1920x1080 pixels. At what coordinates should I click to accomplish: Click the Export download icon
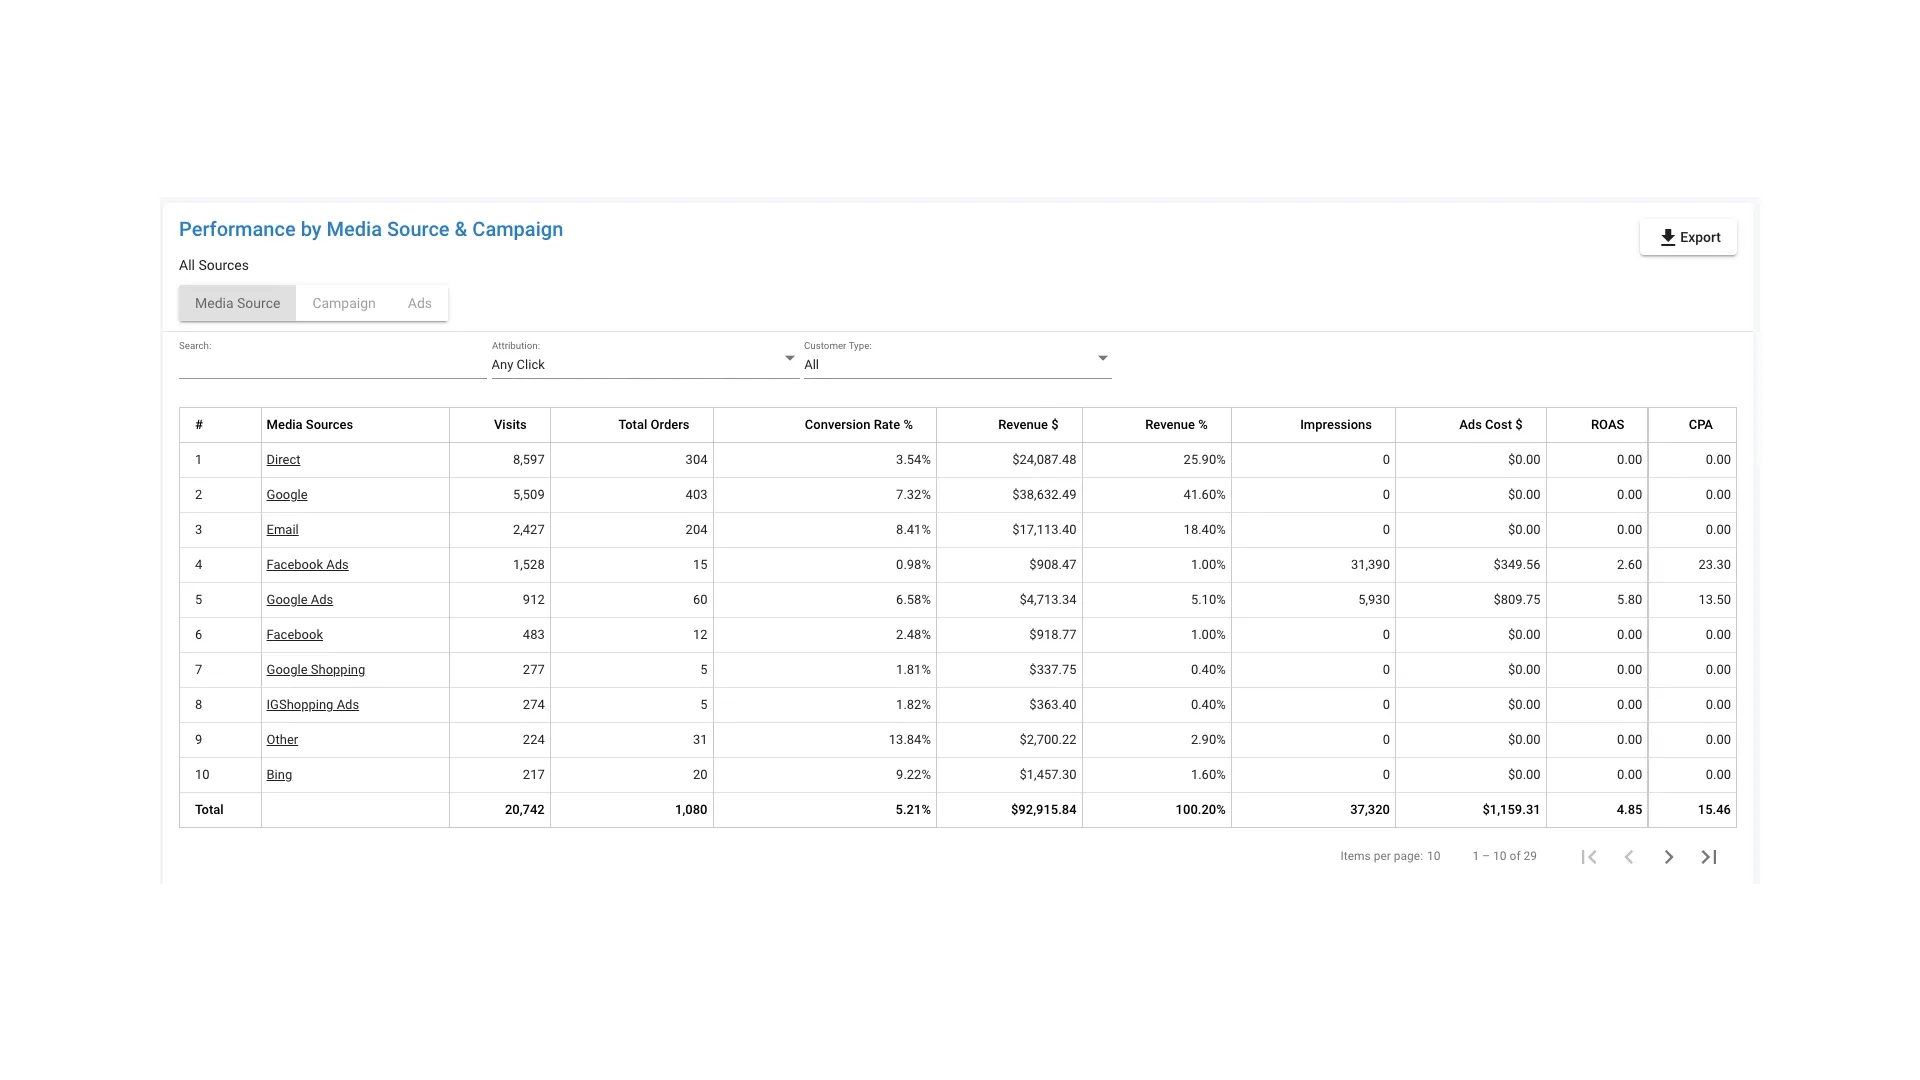(x=1667, y=238)
